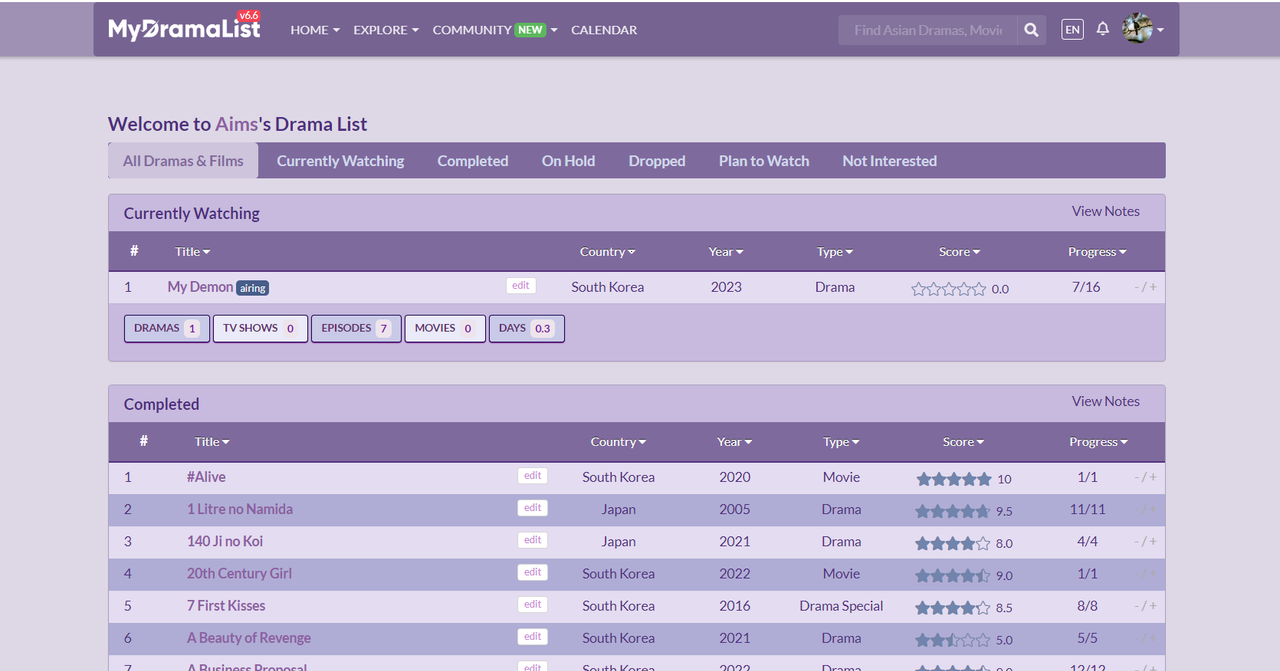Screen dimensions: 1280x671
Task: Click the #Alive star rating
Action: tap(954, 479)
